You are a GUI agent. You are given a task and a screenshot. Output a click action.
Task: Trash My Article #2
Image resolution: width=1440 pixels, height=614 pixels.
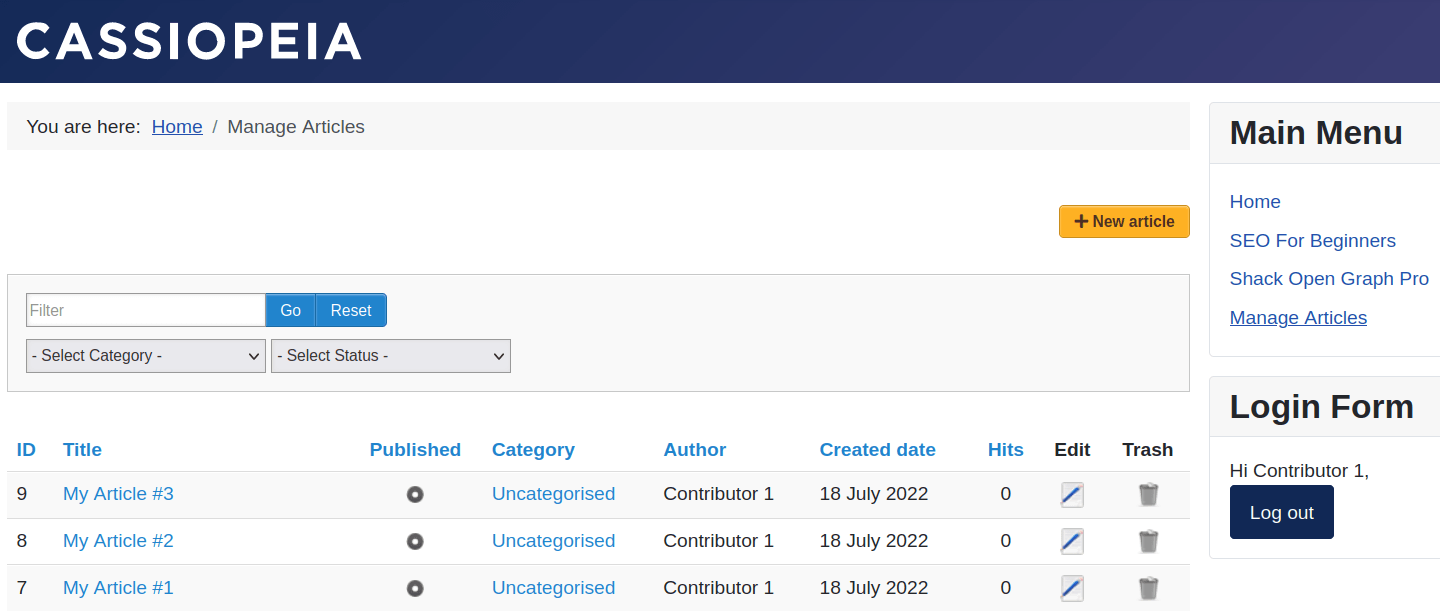pos(1148,541)
